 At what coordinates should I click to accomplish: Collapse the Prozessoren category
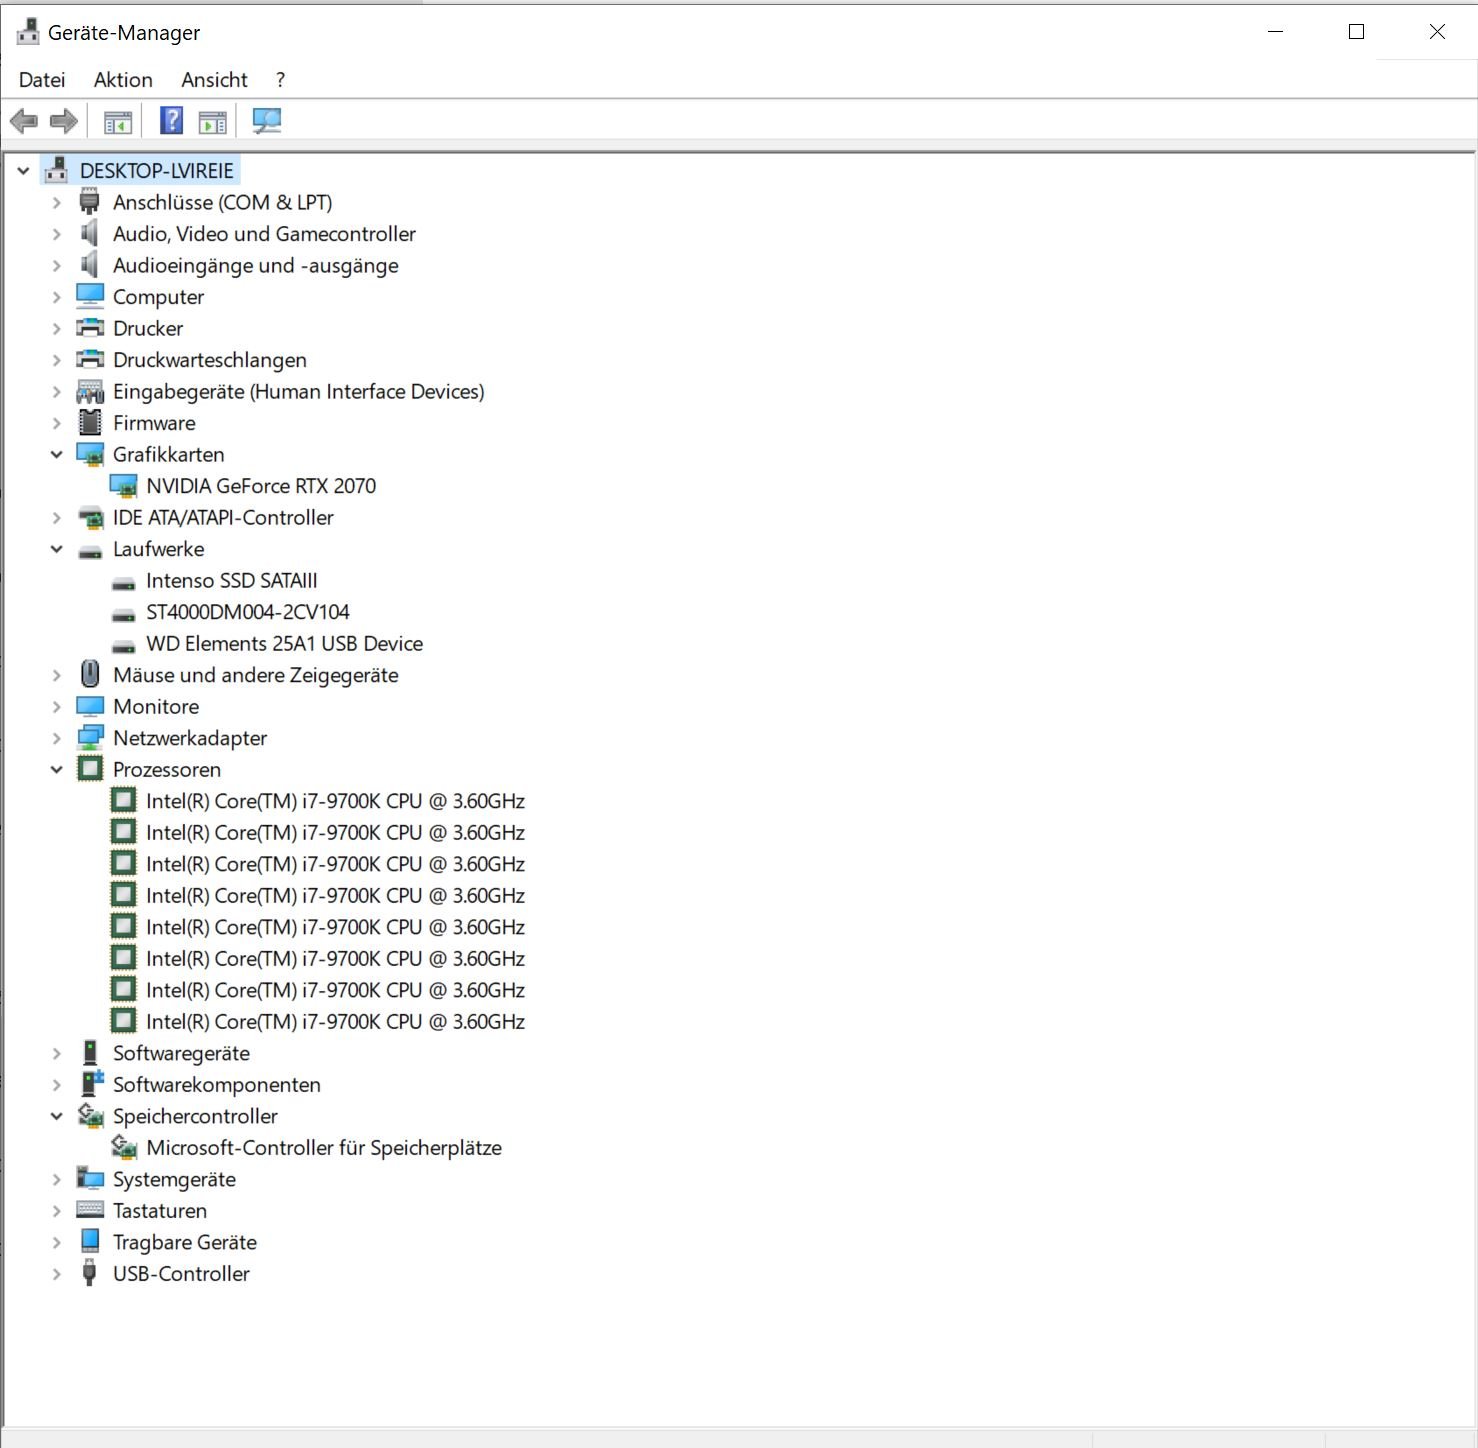pyautogui.click(x=57, y=770)
